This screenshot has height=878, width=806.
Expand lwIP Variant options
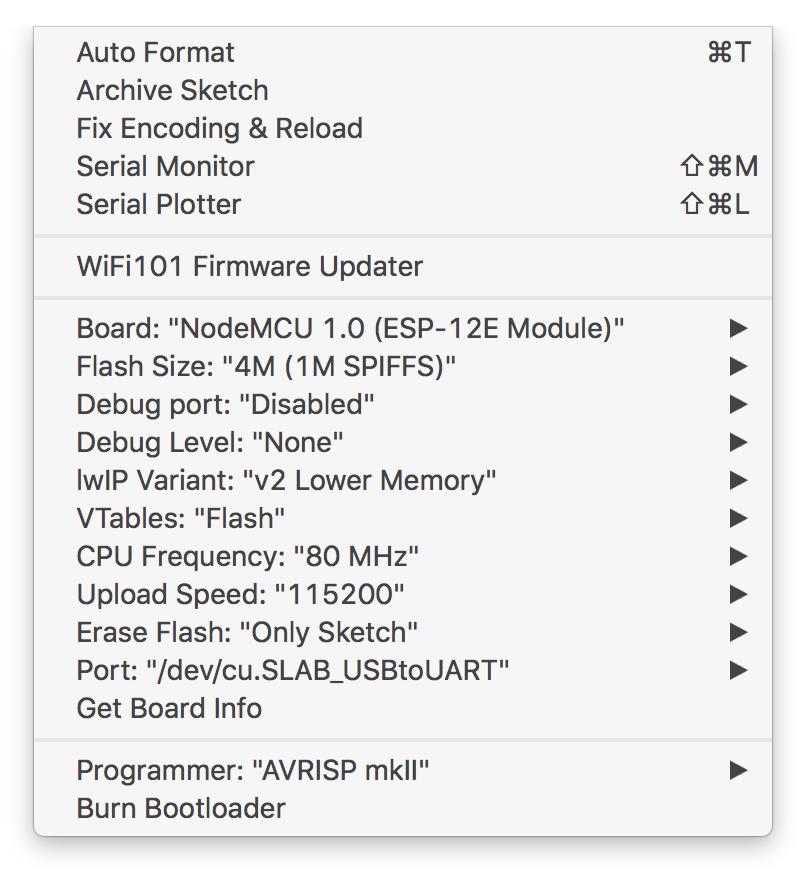286,480
